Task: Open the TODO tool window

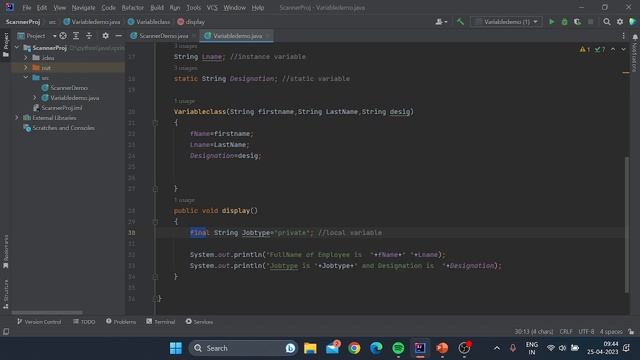Action: tap(84, 322)
